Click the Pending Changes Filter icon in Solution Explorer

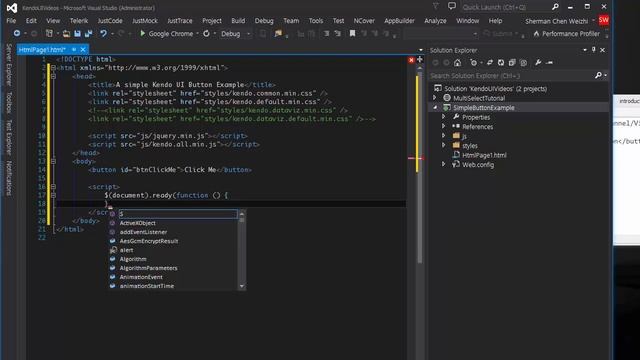coord(473,62)
